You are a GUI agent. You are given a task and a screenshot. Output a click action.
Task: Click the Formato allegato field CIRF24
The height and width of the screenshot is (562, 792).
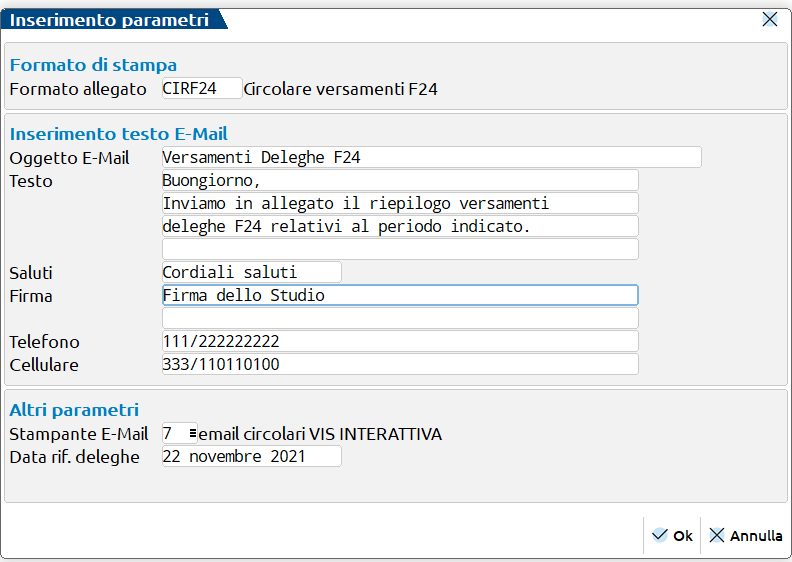pos(201,89)
